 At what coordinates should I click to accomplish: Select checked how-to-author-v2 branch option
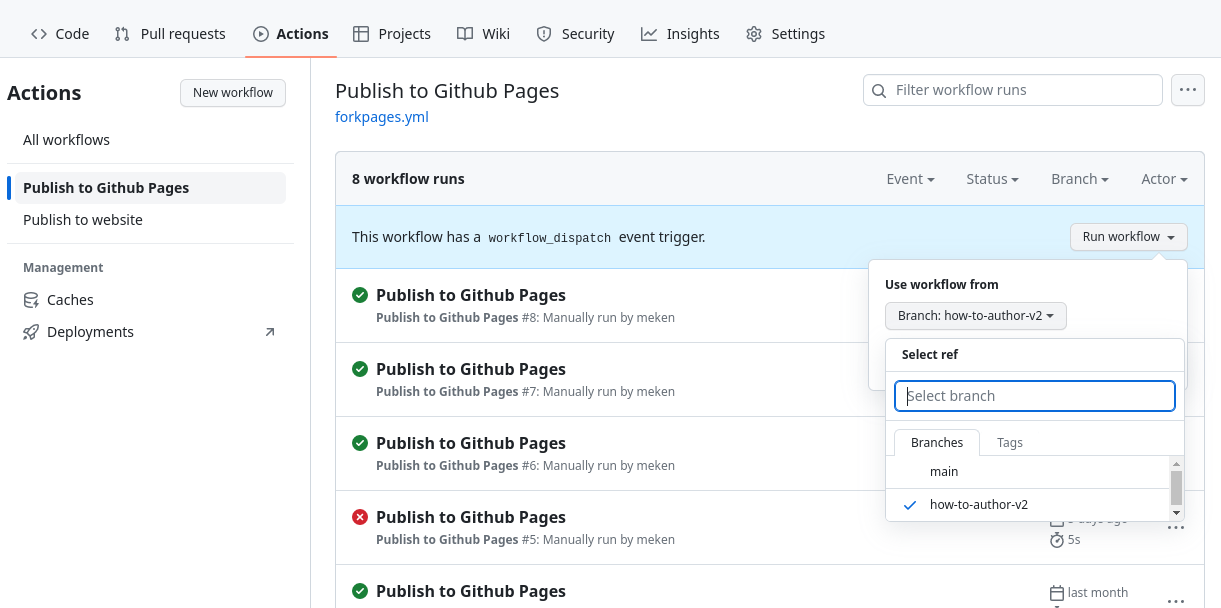[978, 505]
